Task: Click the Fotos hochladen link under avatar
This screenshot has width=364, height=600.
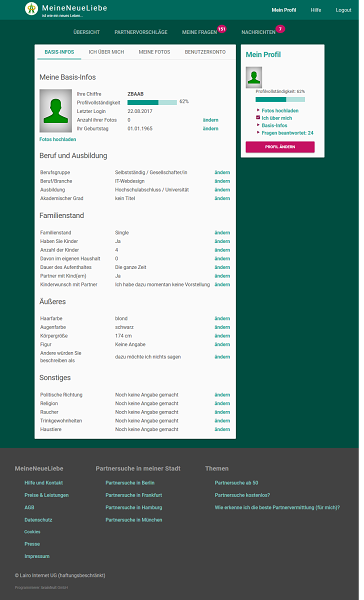Action: [x=58, y=139]
